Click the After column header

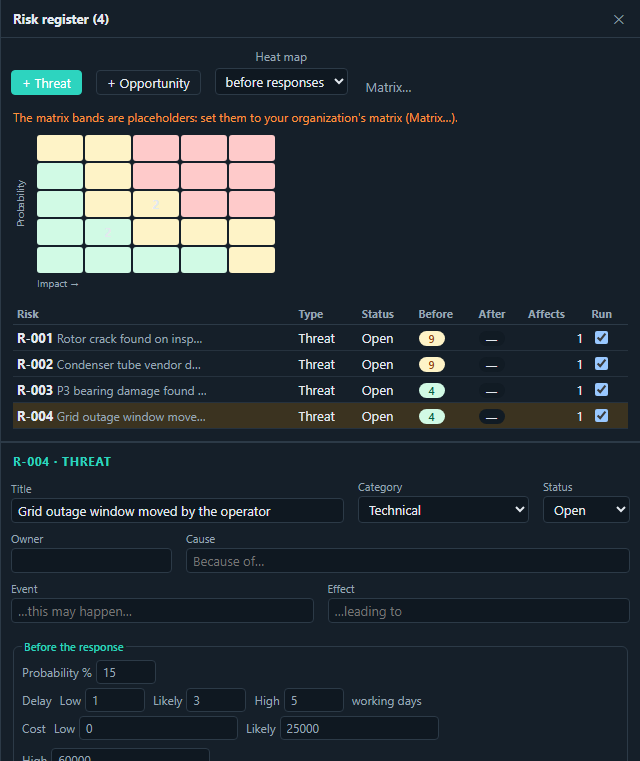(x=492, y=314)
